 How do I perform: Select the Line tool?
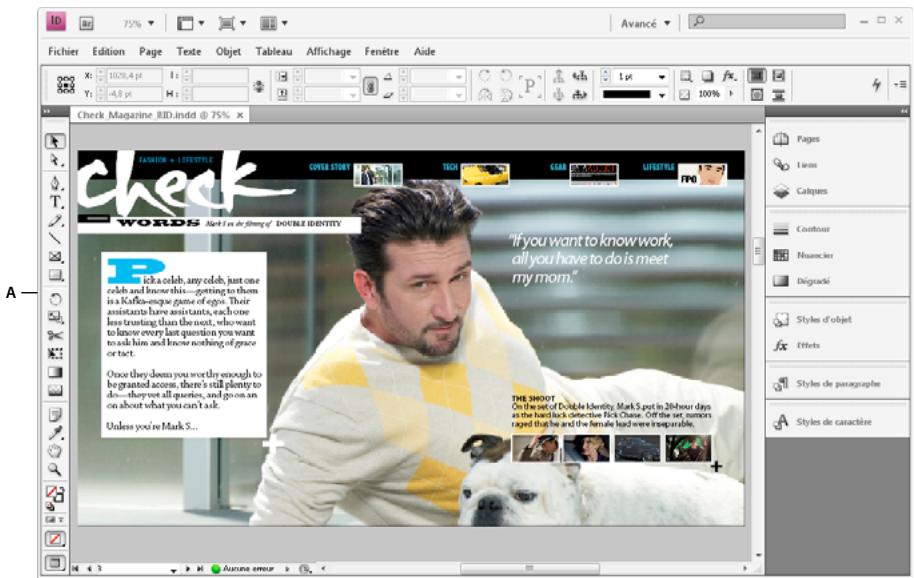(55, 238)
